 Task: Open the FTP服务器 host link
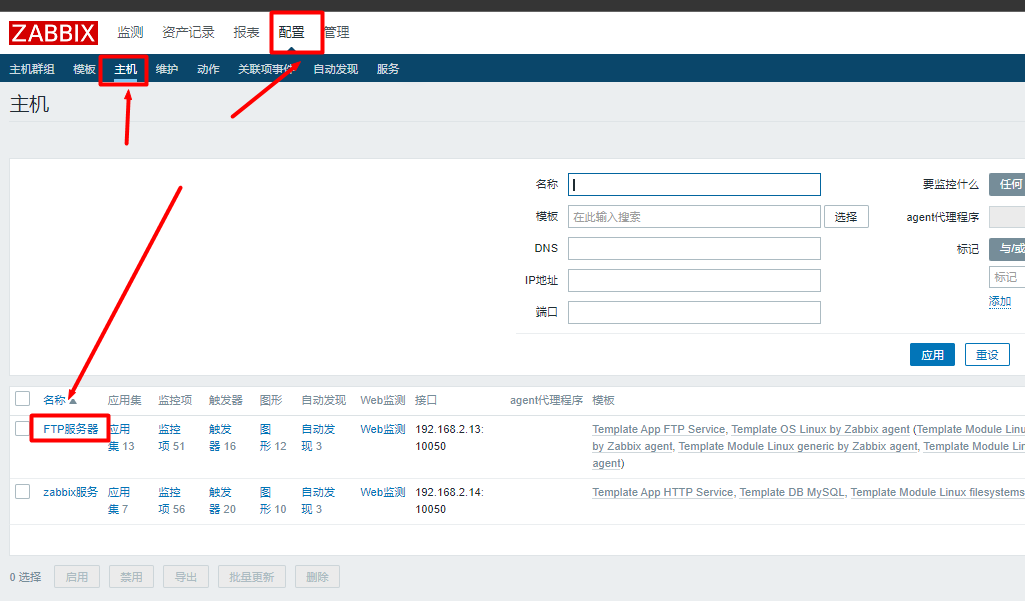tap(71, 429)
